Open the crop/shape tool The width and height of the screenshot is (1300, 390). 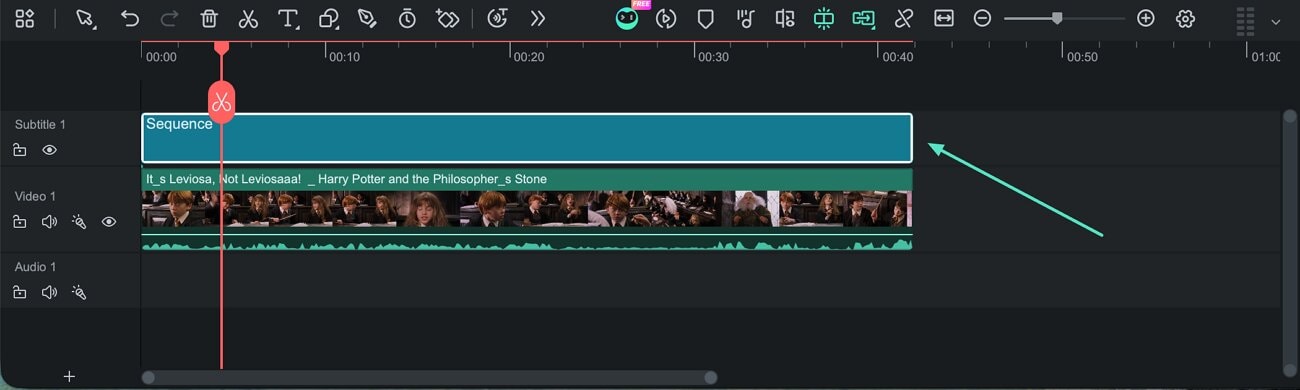329,18
